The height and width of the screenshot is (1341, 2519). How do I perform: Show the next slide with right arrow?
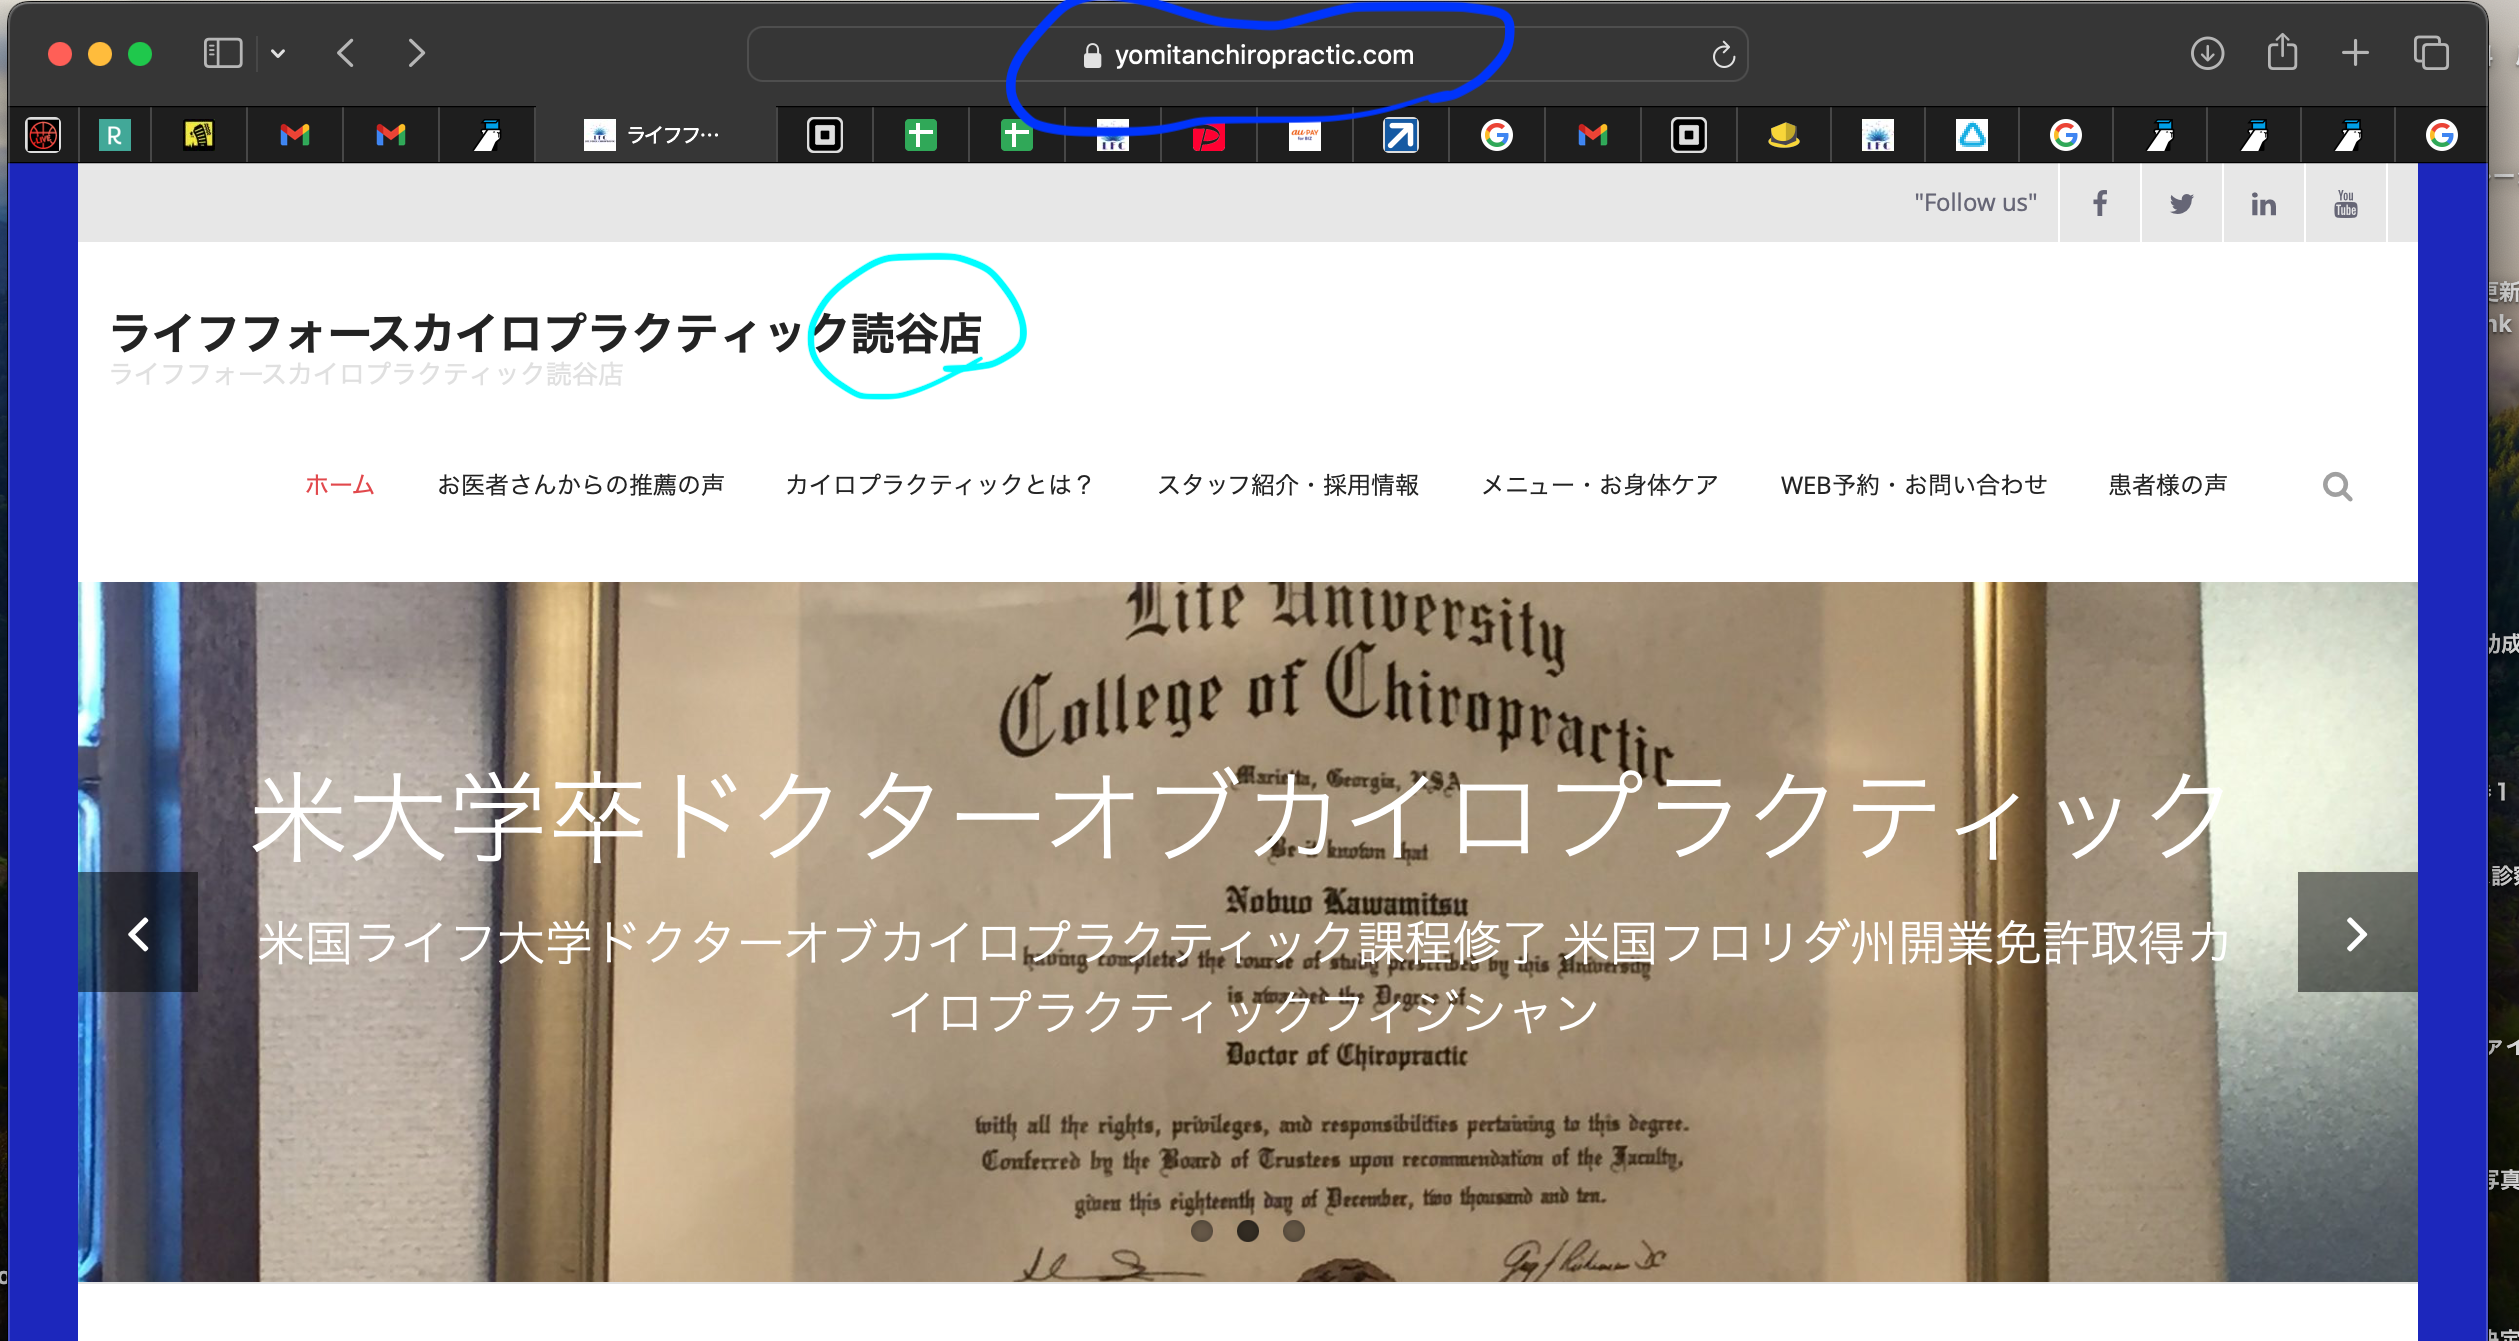[x=2357, y=933]
